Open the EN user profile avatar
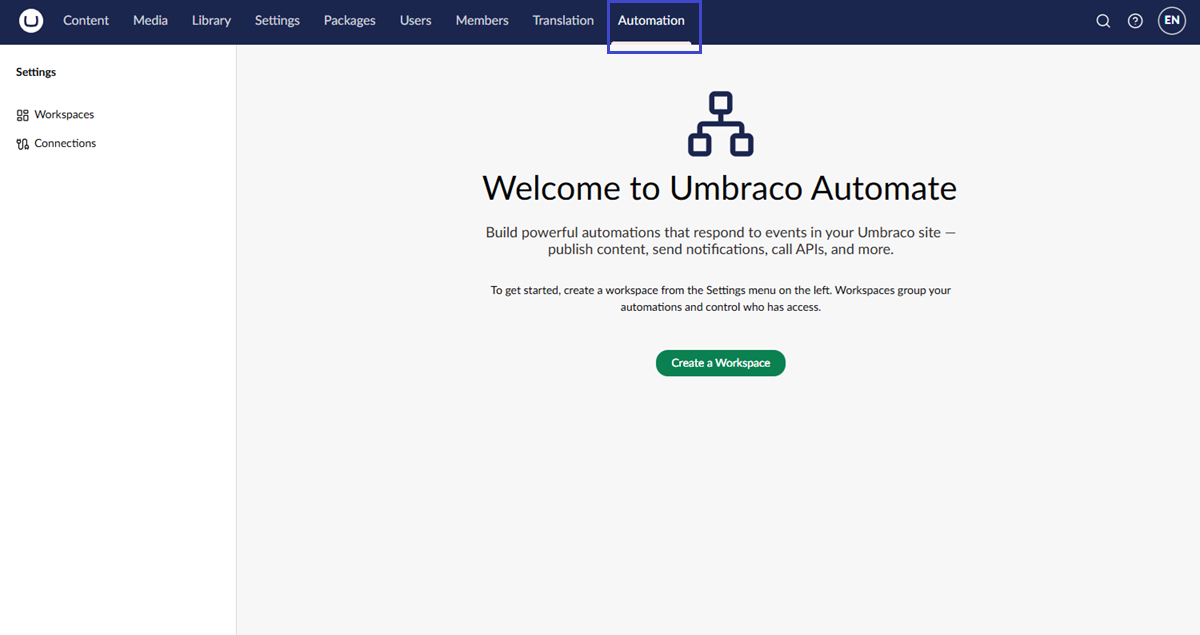Viewport: 1200px width, 635px height. pyautogui.click(x=1172, y=20)
